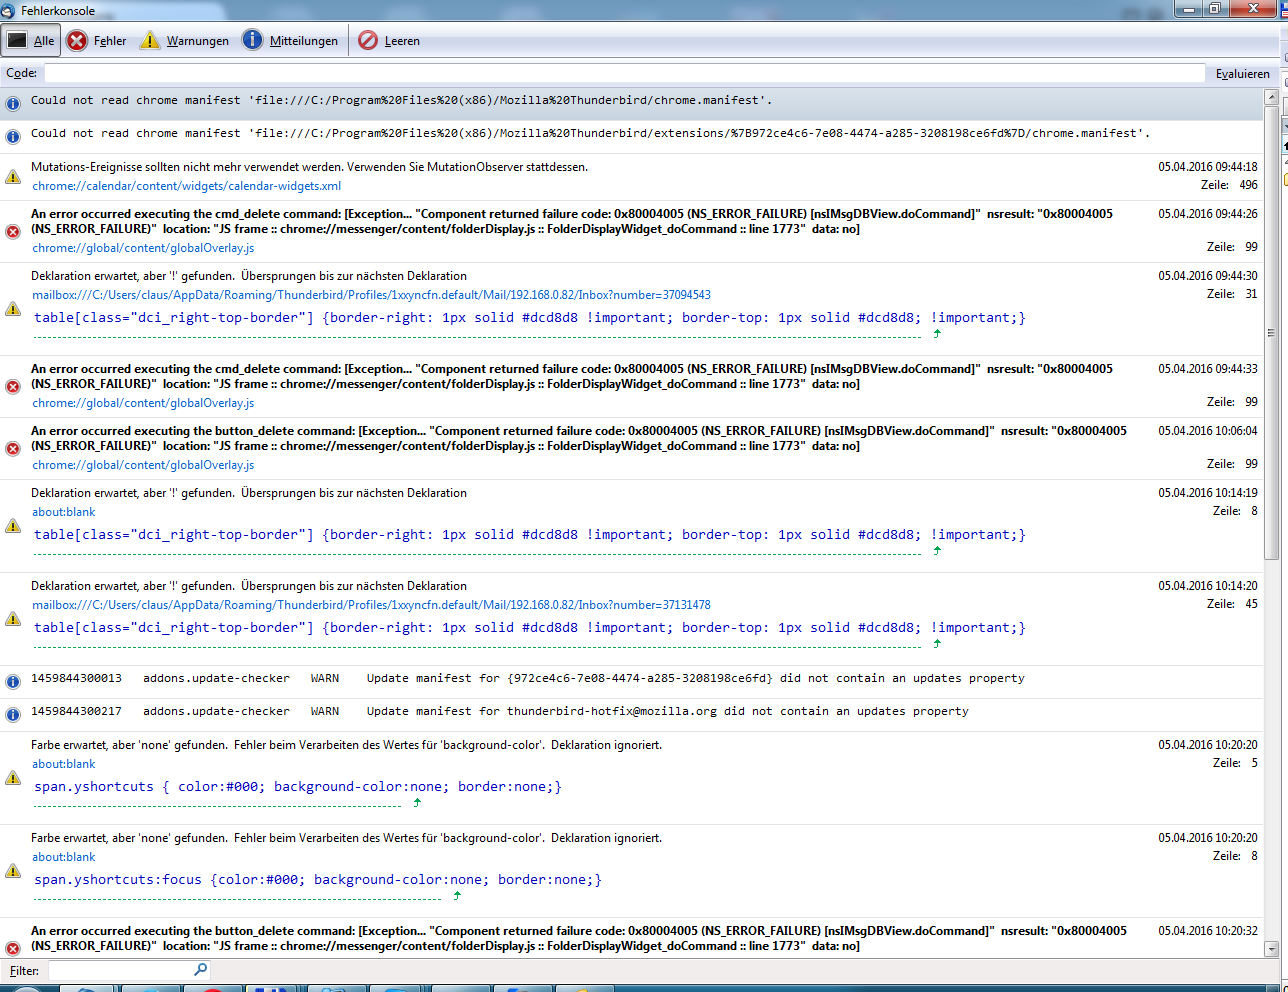
Task: Open about:blank link above 'span.yshortcuts {' code
Action: click(64, 764)
